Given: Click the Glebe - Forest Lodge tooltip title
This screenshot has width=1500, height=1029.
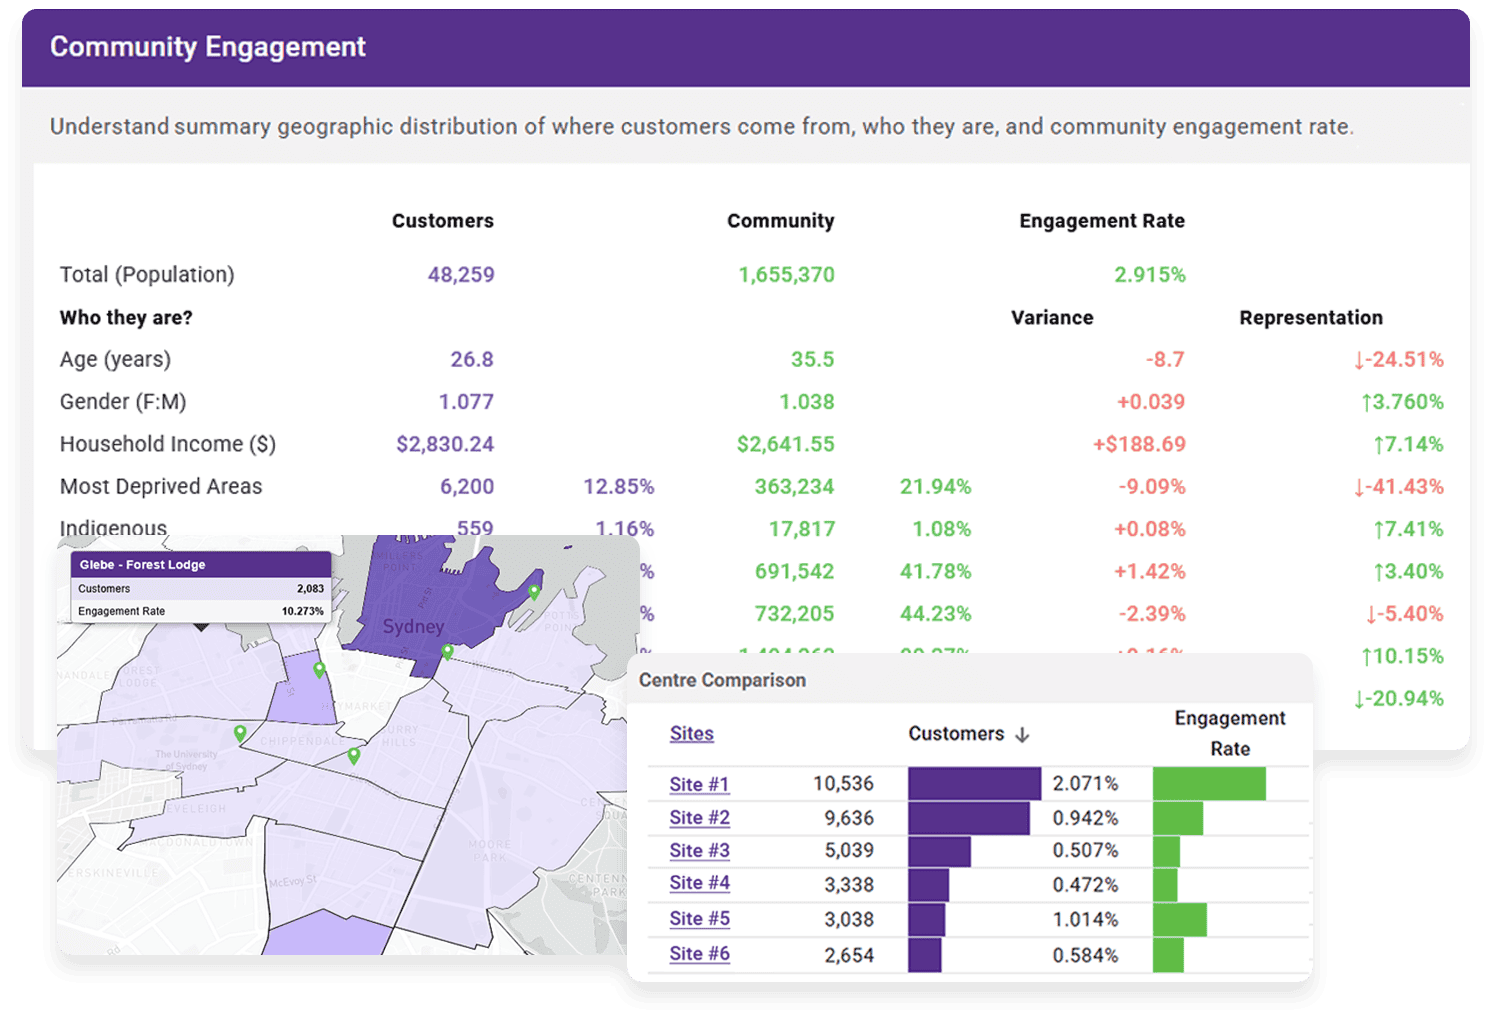Looking at the screenshot, I should 143,565.
